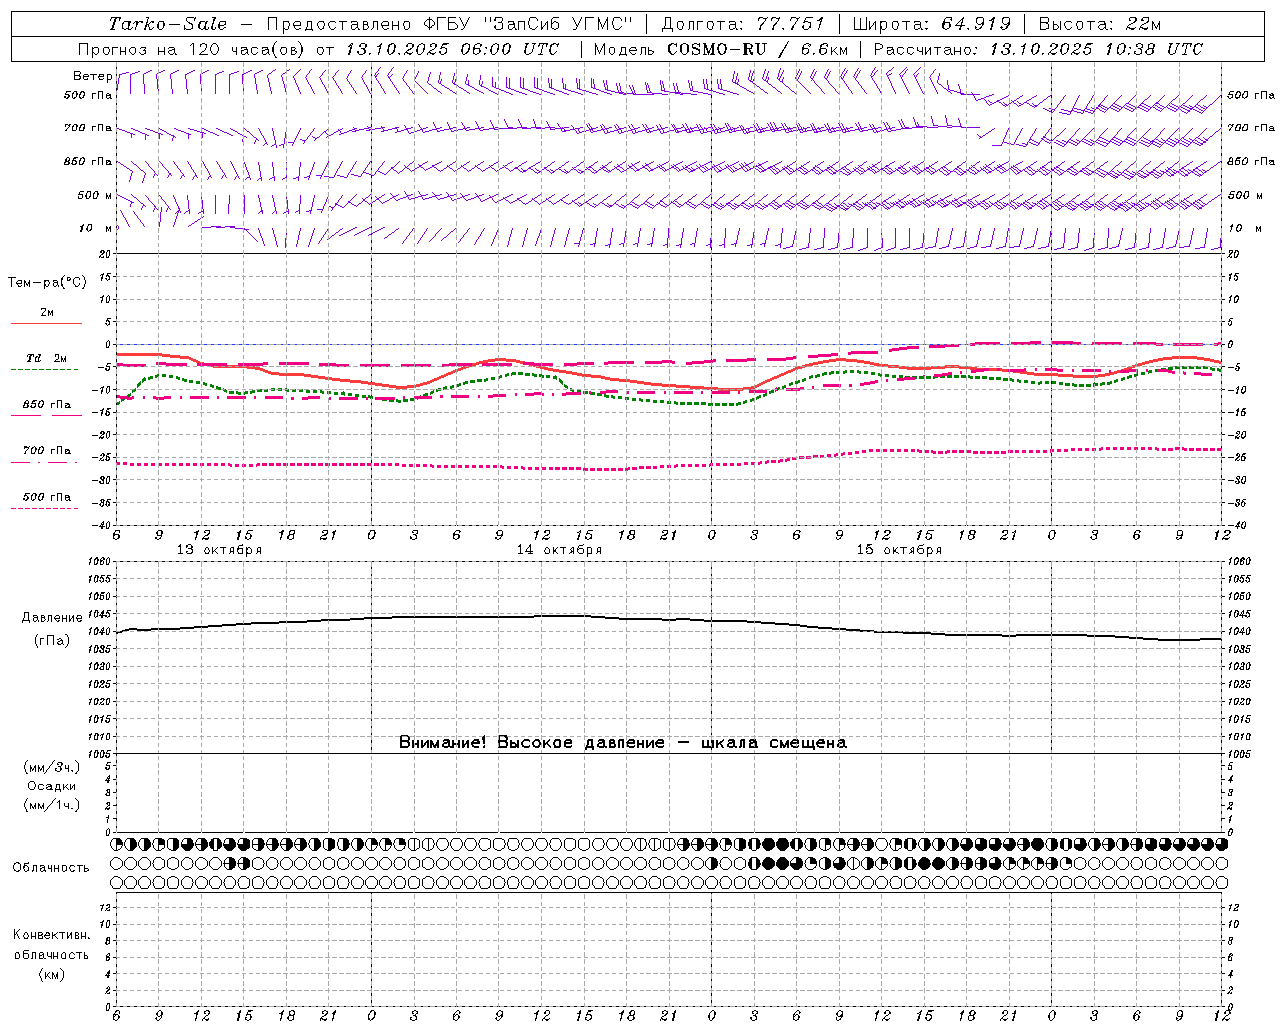Click the 'Давление' pressure panel label

(x=52, y=618)
